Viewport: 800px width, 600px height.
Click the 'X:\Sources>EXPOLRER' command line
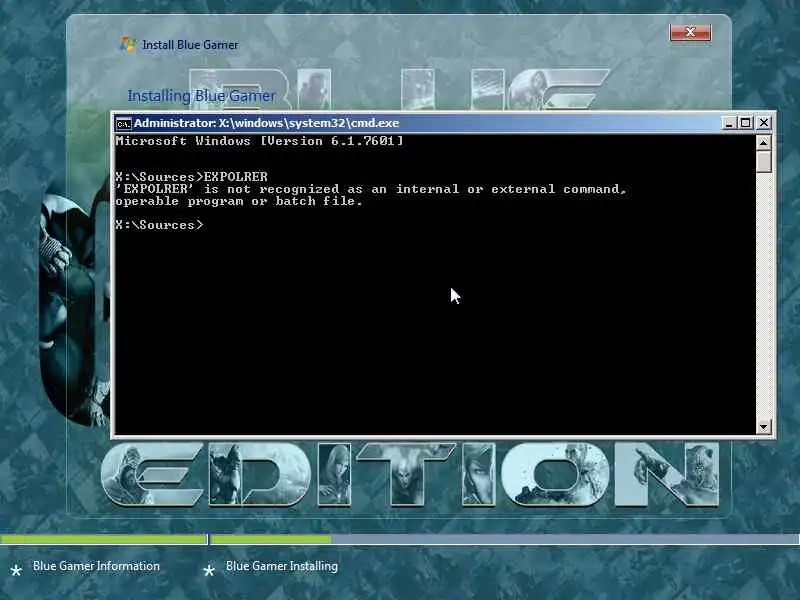point(191,177)
